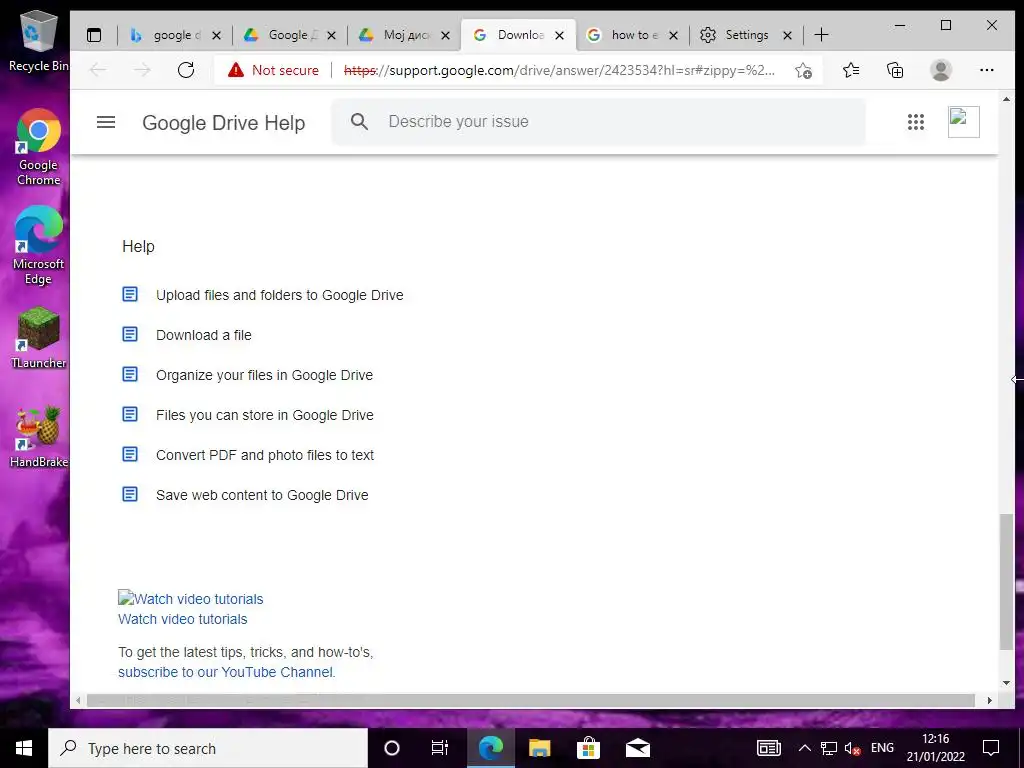
Task: Open the Windows Start menu
Action: pos(24,748)
